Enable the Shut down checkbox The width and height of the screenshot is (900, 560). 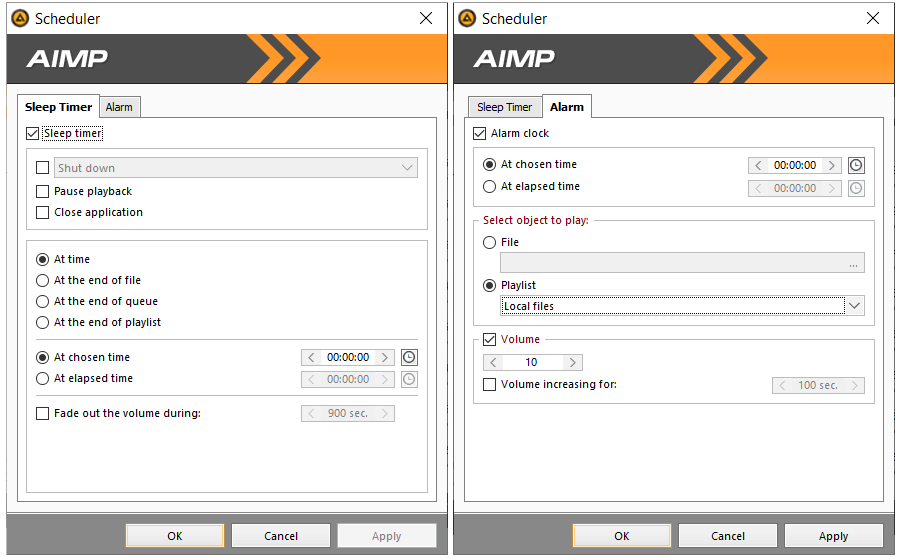click(x=42, y=168)
